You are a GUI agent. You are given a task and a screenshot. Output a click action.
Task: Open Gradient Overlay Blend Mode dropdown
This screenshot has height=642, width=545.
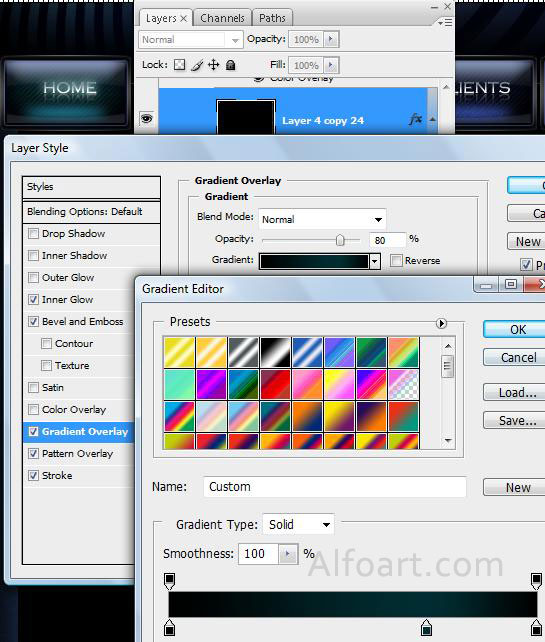pyautogui.click(x=322, y=219)
